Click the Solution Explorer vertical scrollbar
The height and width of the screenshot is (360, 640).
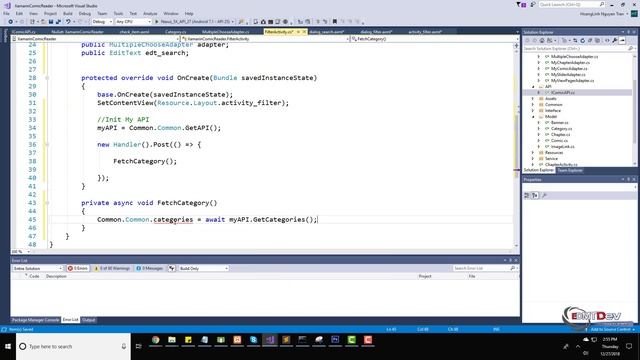pyautogui.click(x=635, y=110)
